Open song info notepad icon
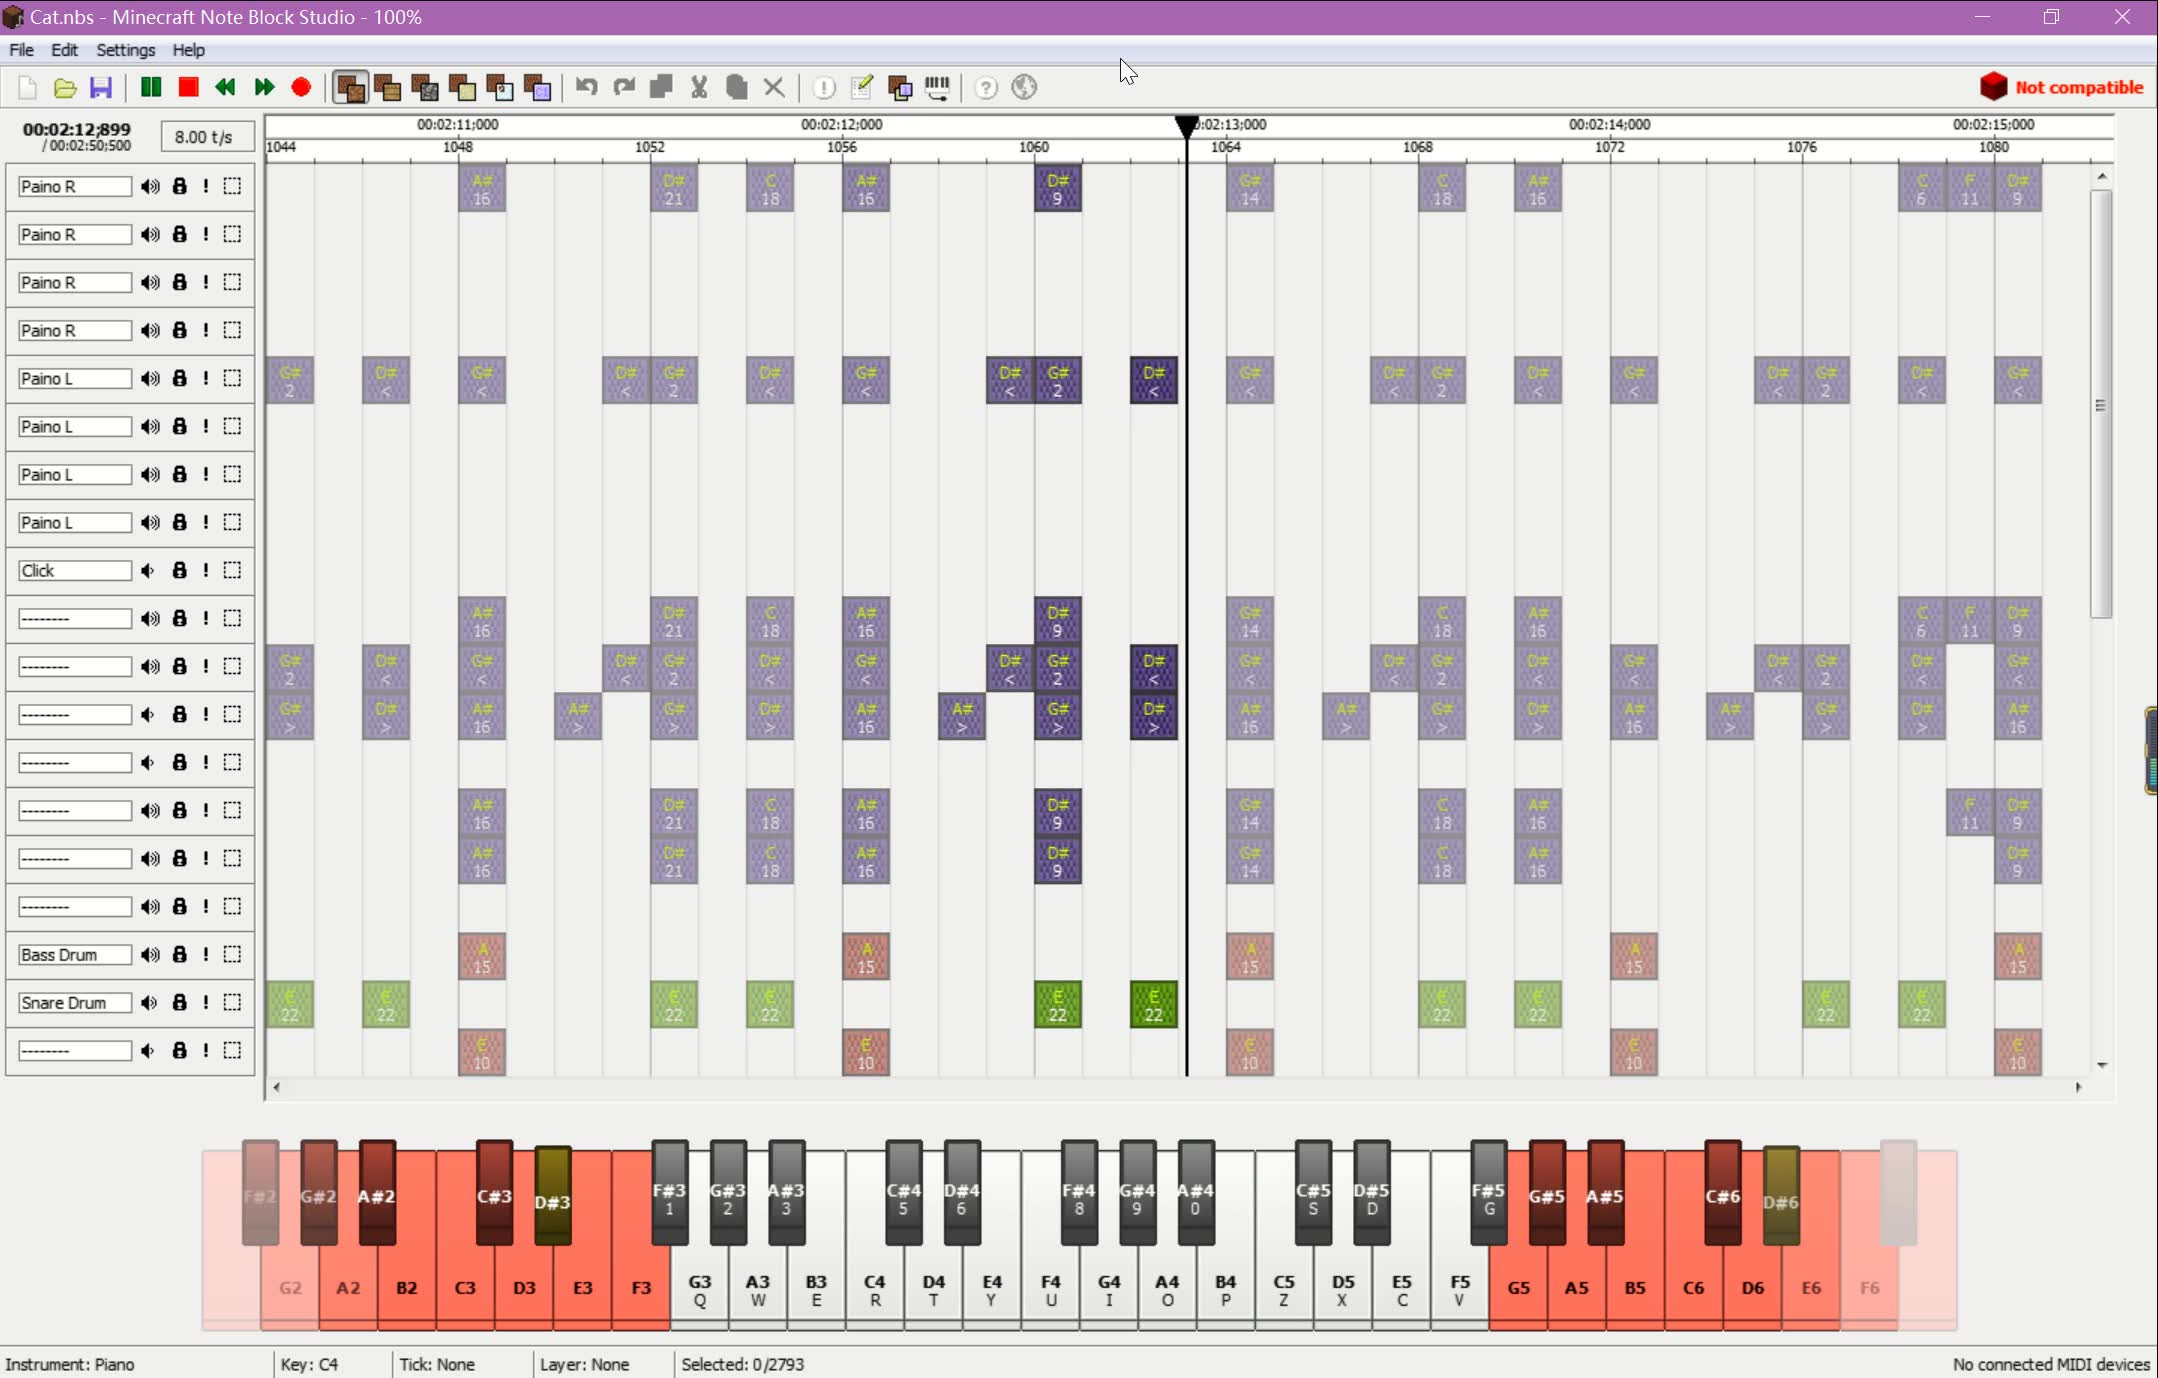This screenshot has height=1378, width=2158. 861,88
